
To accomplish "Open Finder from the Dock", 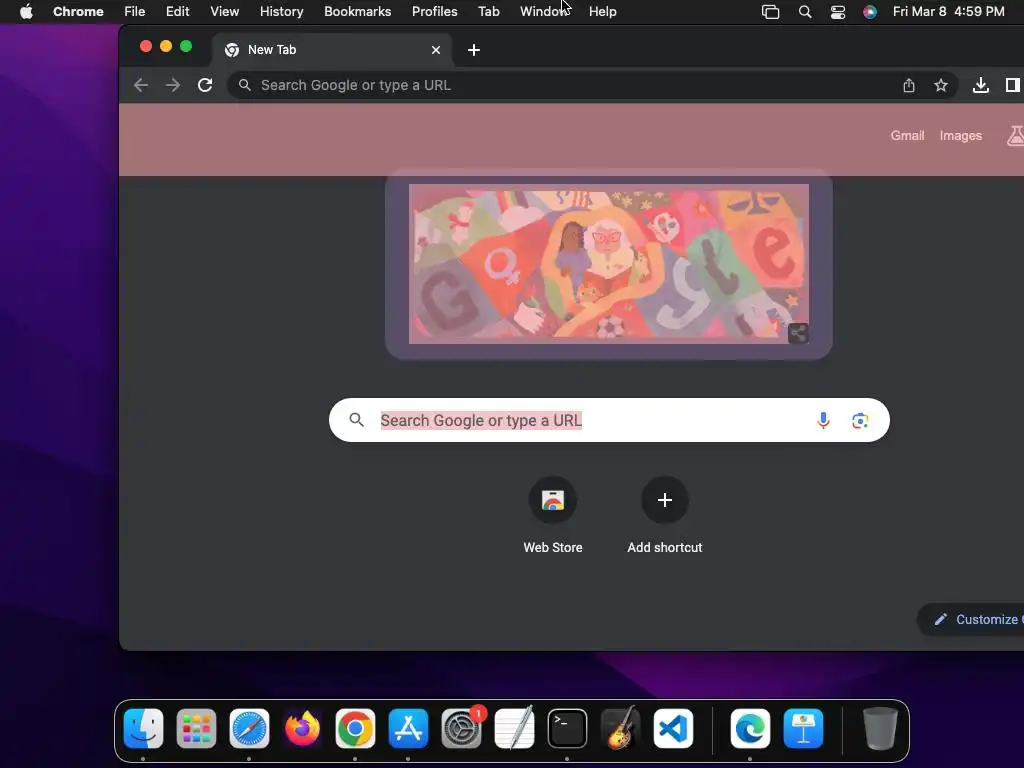I will pyautogui.click(x=143, y=728).
